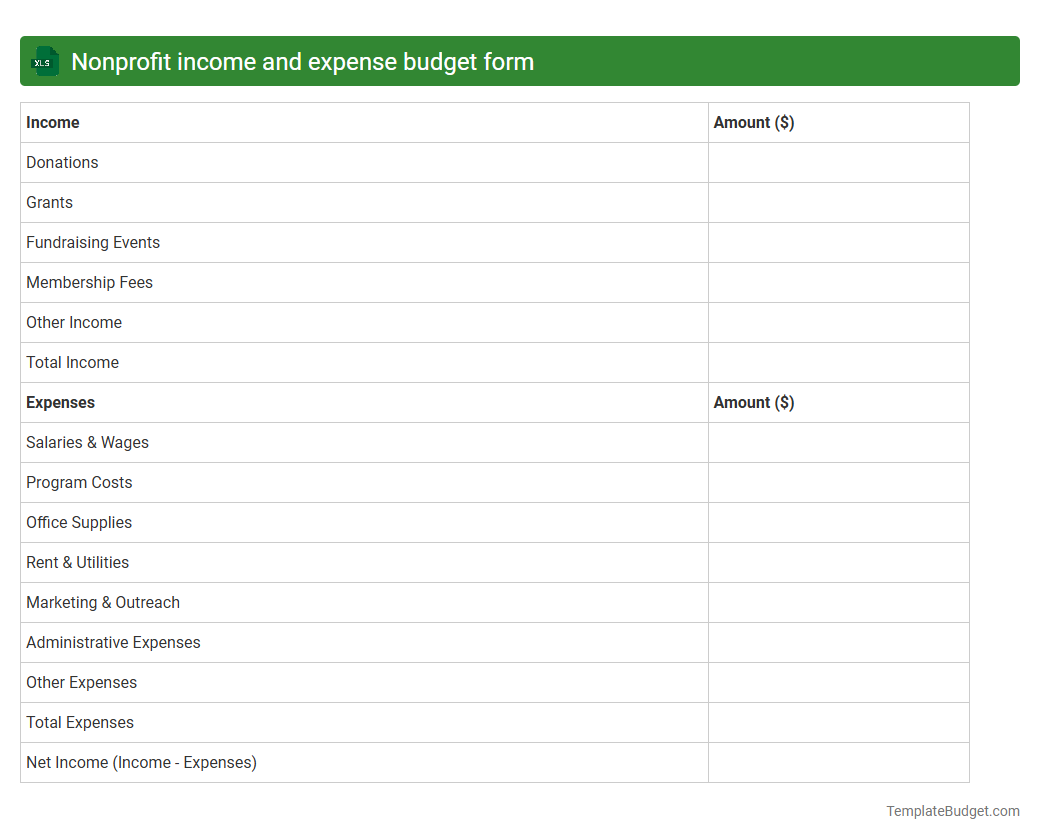Click the amount cell for Program Costs

click(838, 482)
